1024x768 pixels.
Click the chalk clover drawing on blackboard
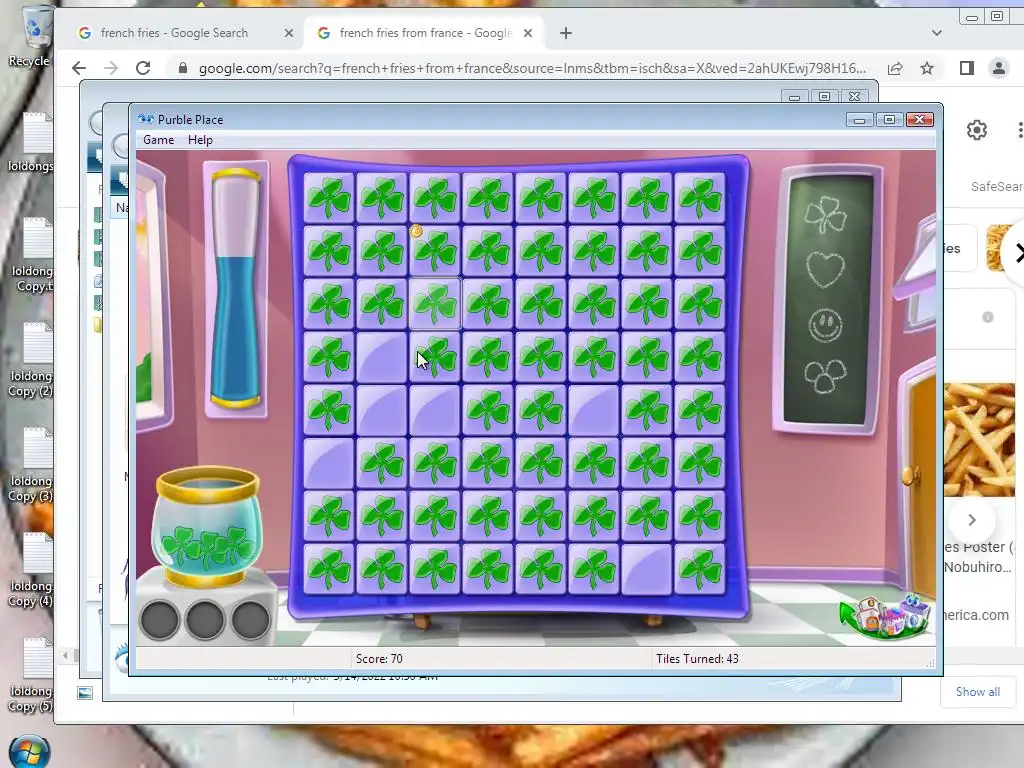tap(825, 214)
